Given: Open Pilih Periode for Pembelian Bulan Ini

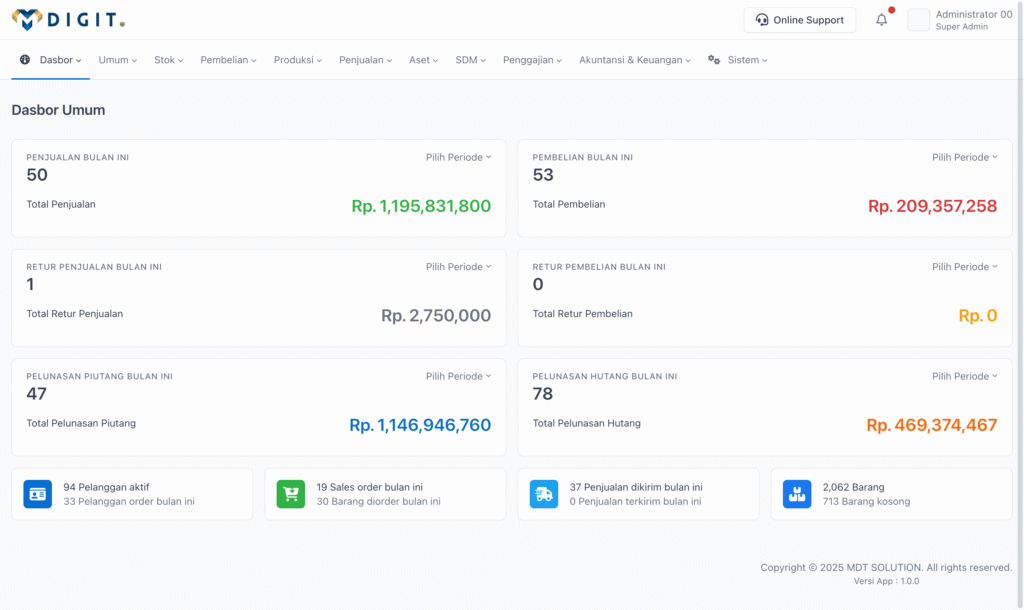Looking at the screenshot, I should pos(965,157).
